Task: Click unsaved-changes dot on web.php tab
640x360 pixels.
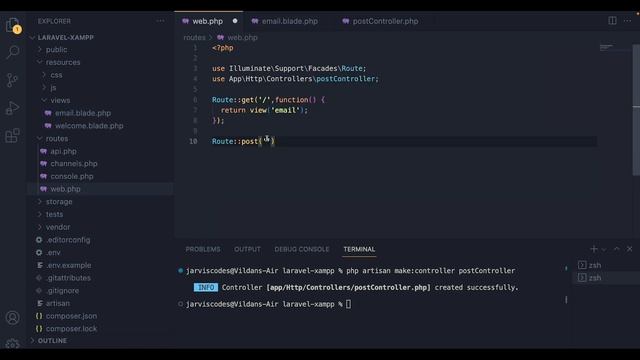Action: tap(235, 21)
